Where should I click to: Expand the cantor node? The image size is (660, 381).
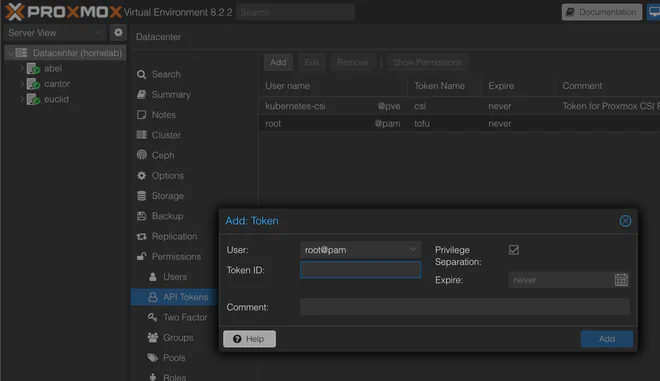22,84
